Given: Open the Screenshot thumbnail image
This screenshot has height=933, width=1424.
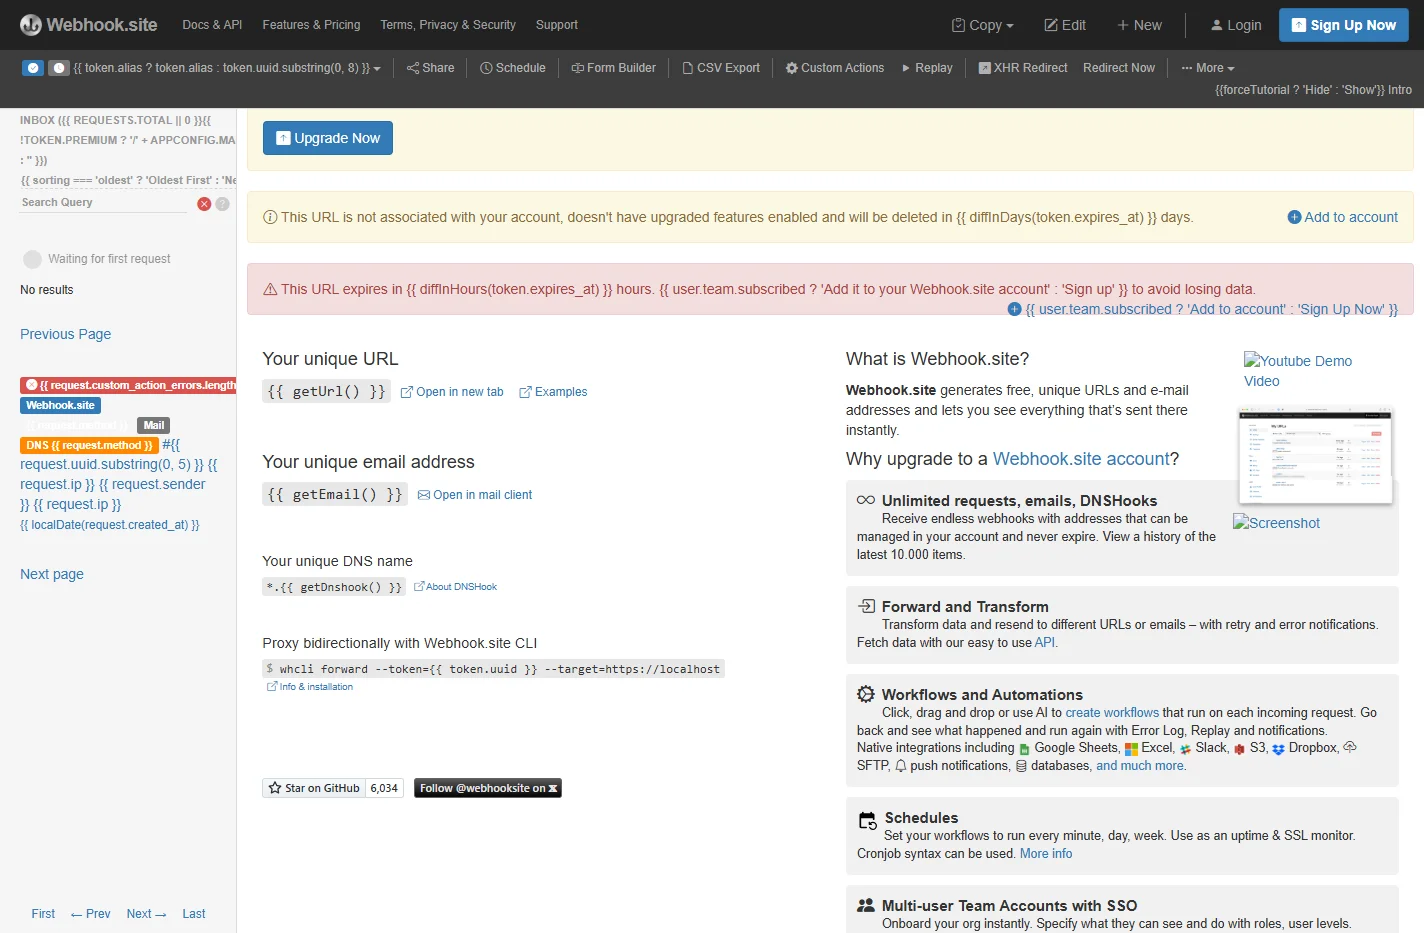Looking at the screenshot, I should (1277, 523).
